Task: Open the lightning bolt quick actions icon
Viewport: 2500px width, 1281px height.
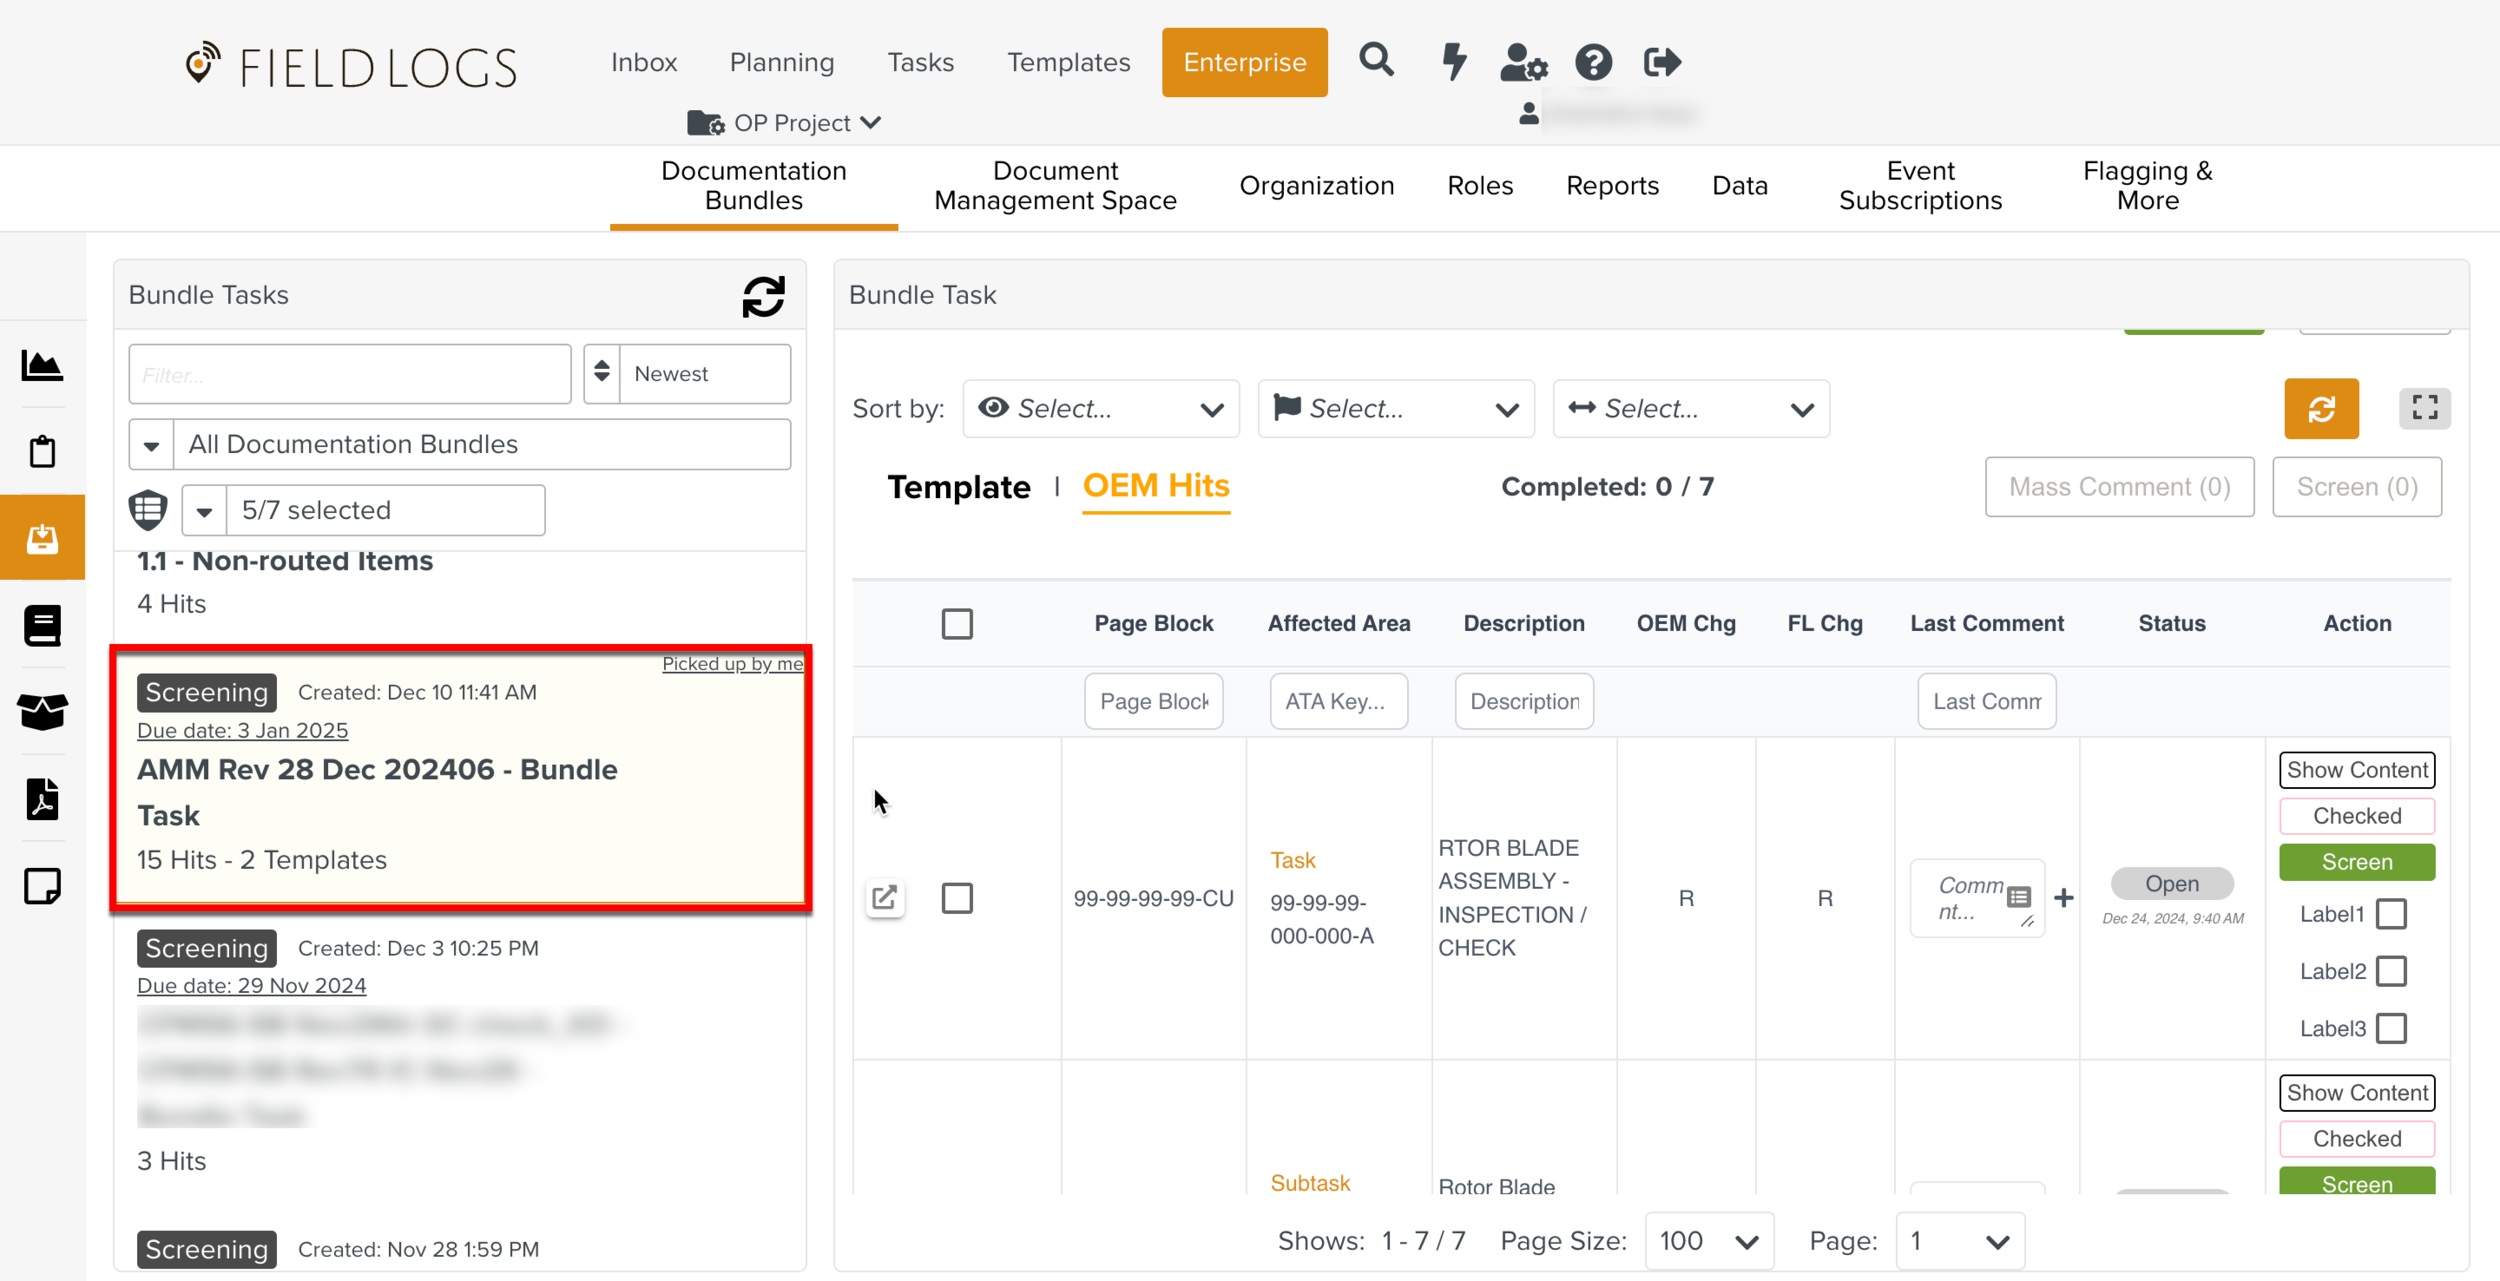Action: (1454, 61)
